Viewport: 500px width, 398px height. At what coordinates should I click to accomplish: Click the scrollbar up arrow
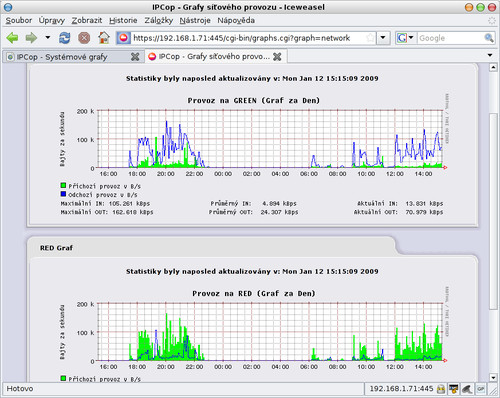(x=493, y=68)
